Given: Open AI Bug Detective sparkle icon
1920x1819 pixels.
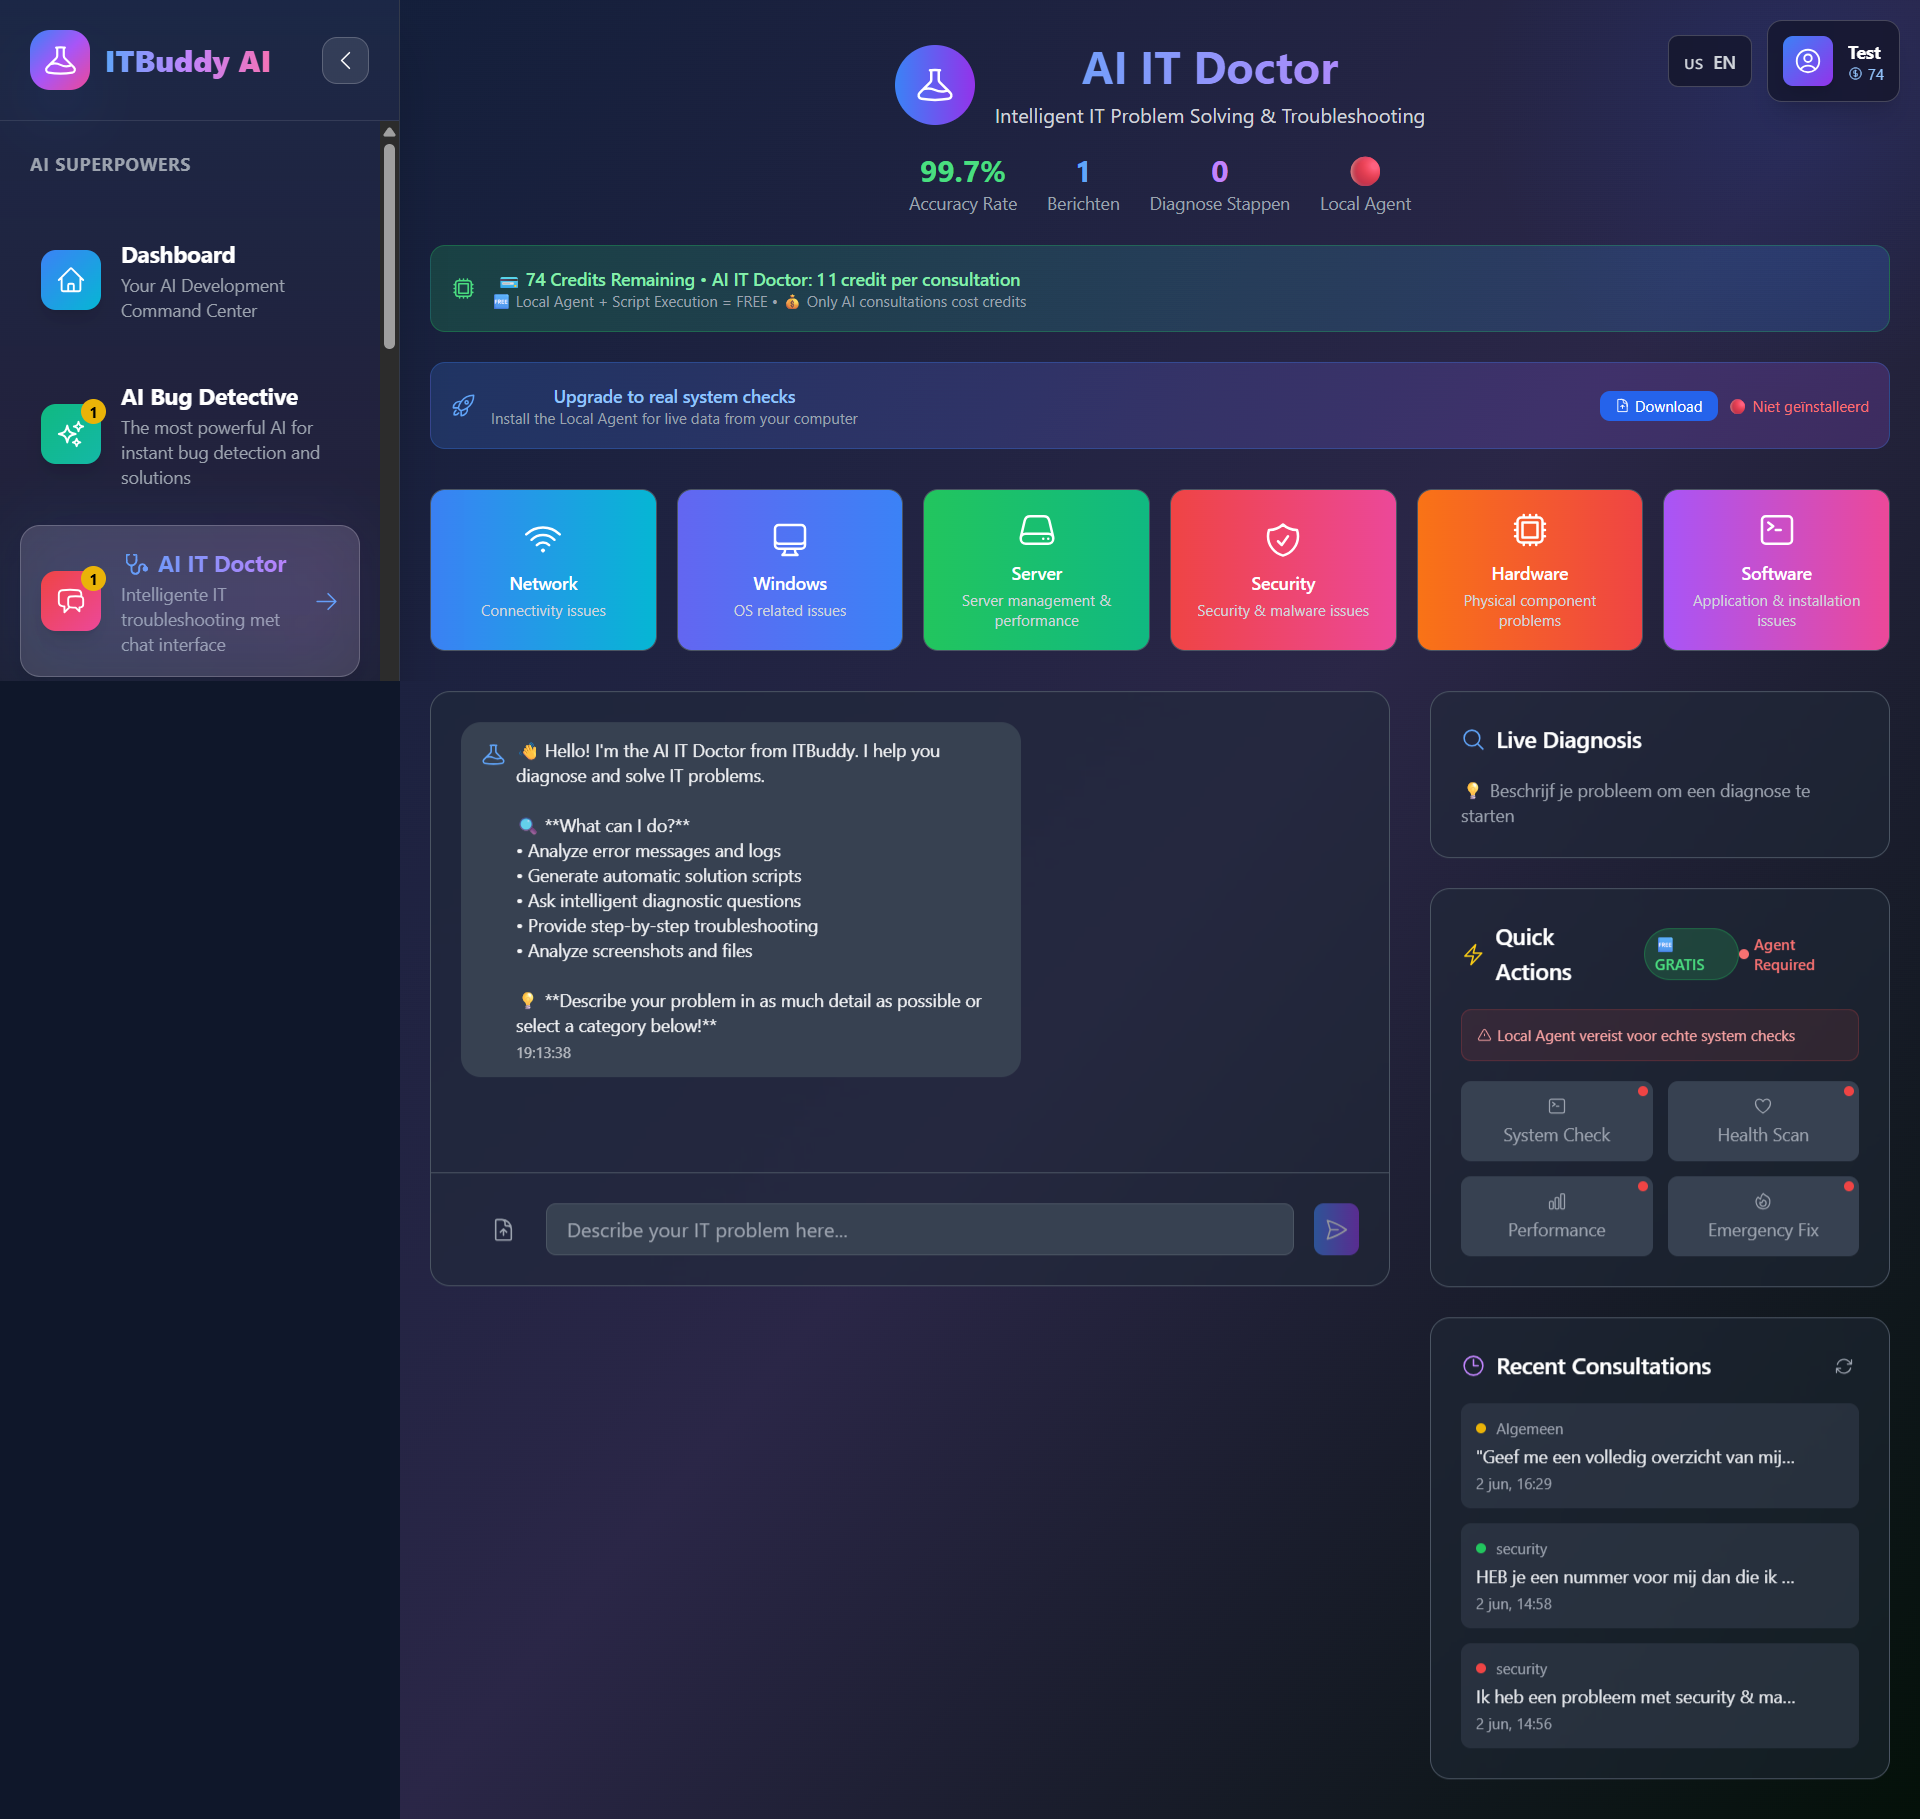Looking at the screenshot, I should coord(71,434).
